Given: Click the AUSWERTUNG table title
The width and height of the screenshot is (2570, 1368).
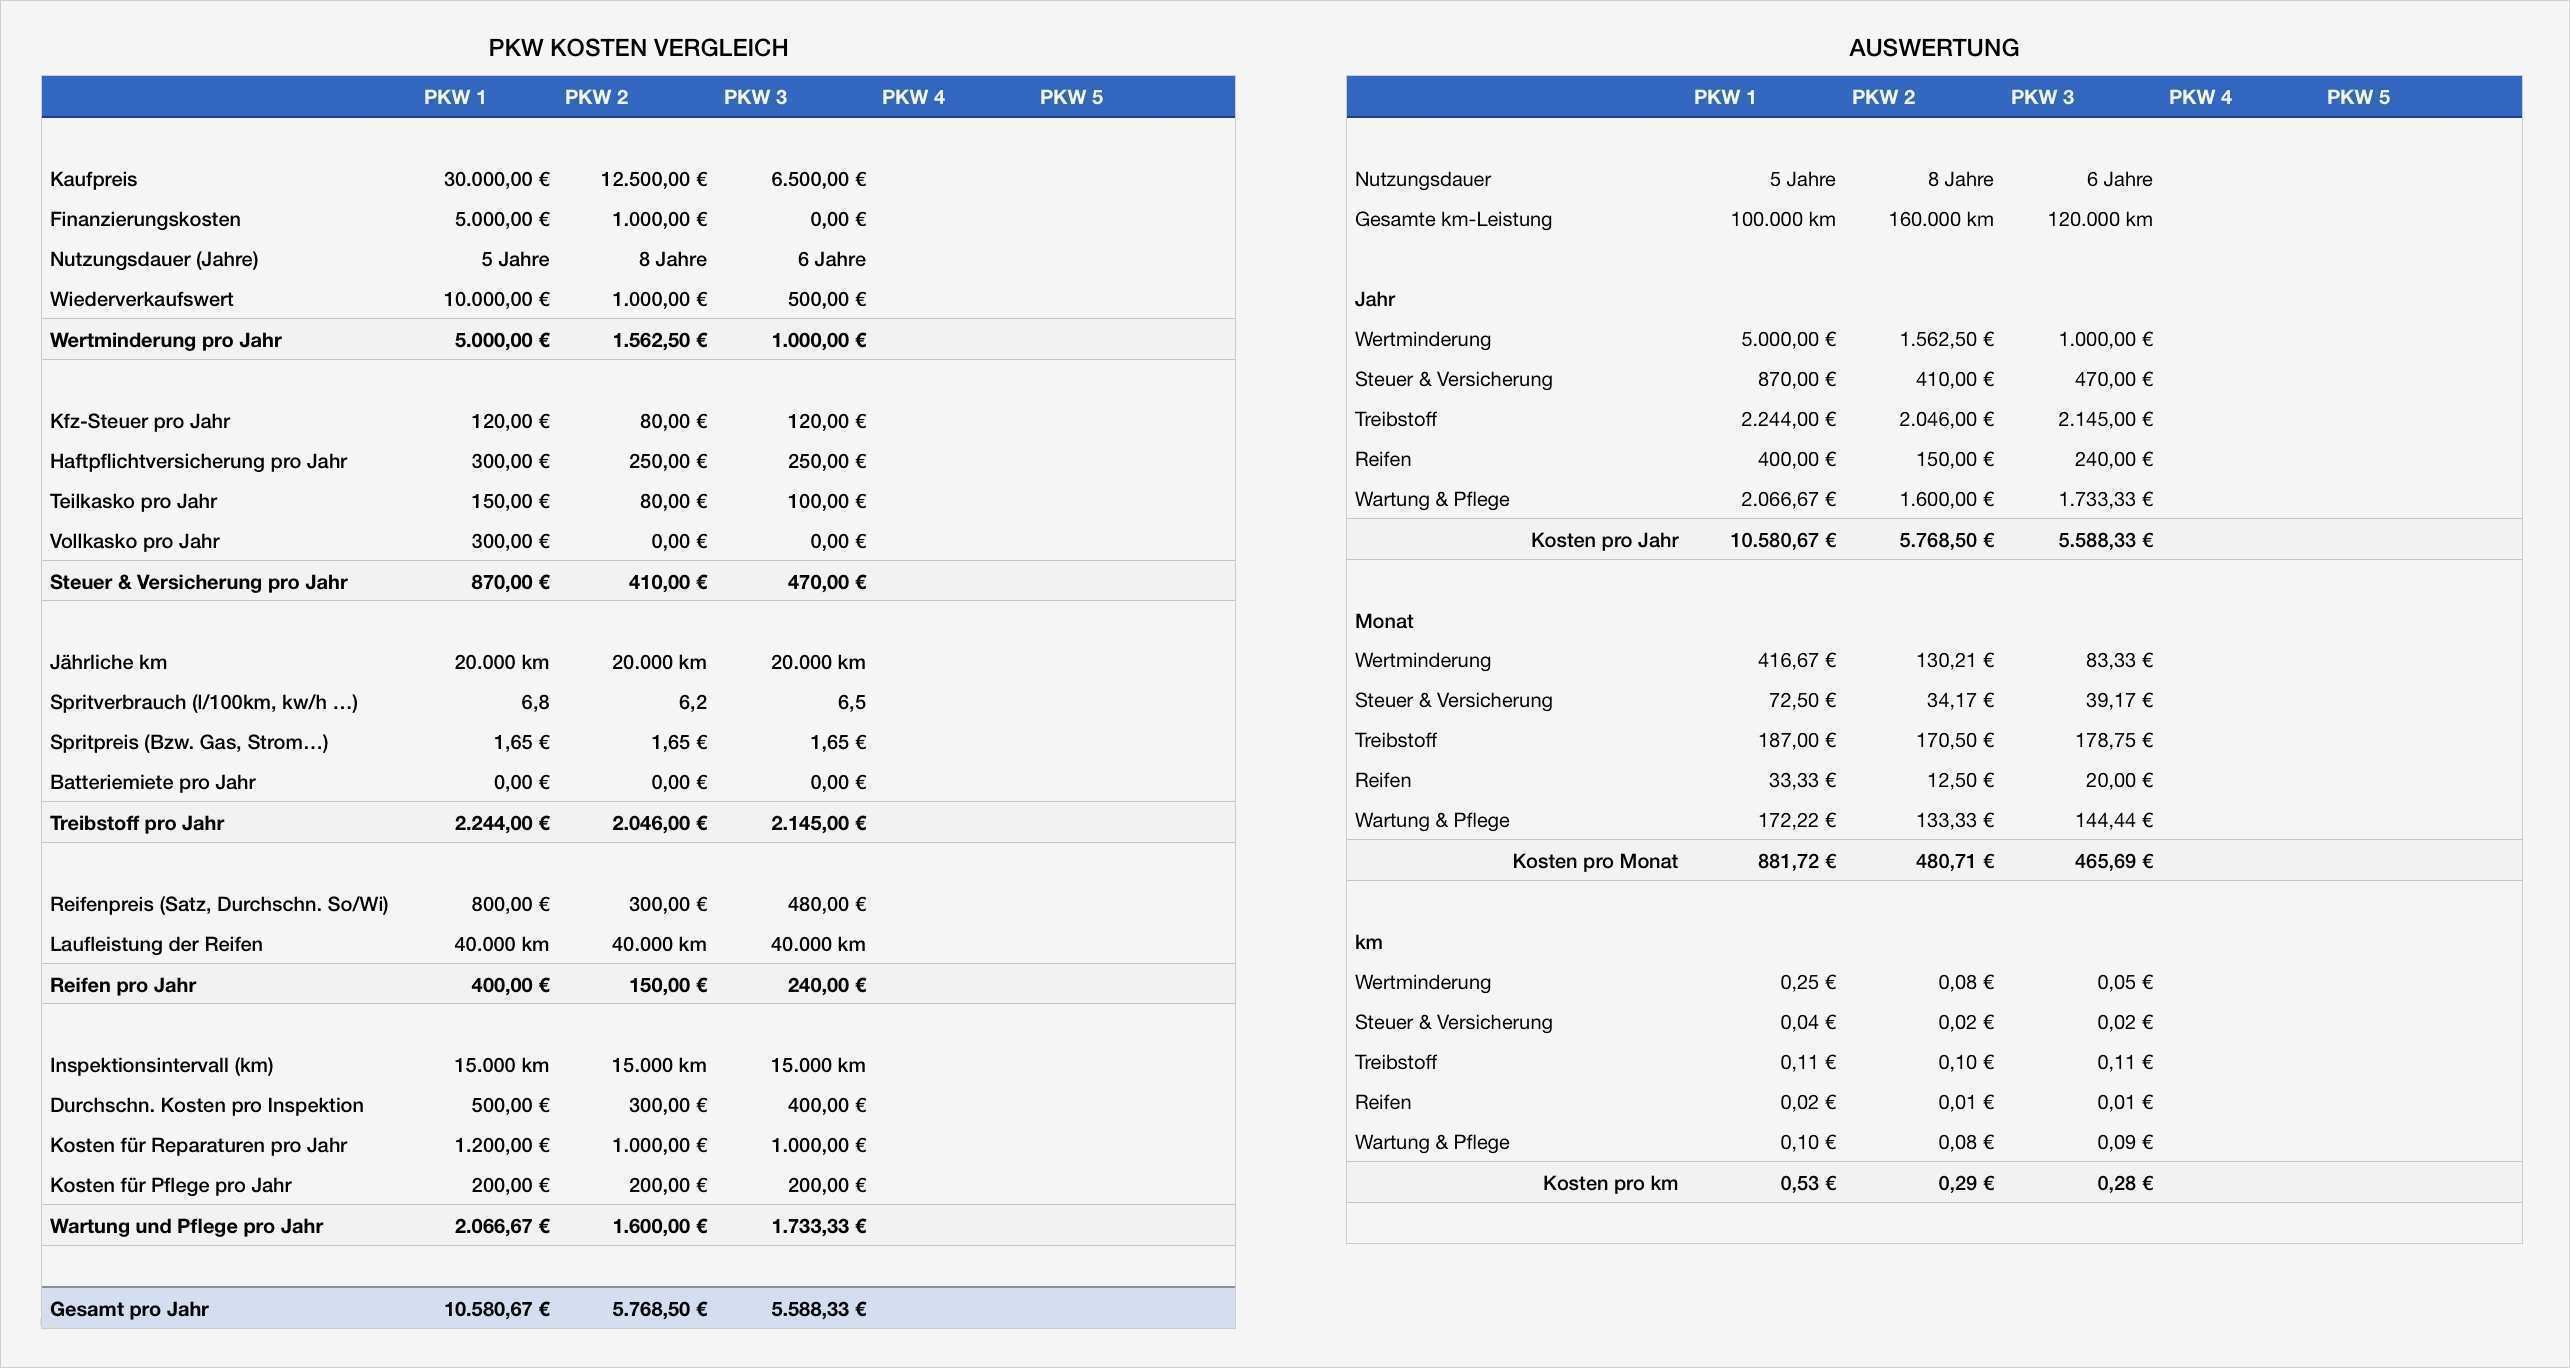Looking at the screenshot, I should coord(1933,47).
